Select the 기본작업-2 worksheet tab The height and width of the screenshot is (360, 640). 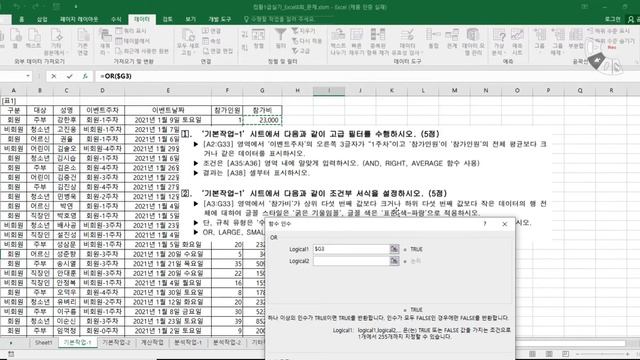pyautogui.click(x=116, y=342)
